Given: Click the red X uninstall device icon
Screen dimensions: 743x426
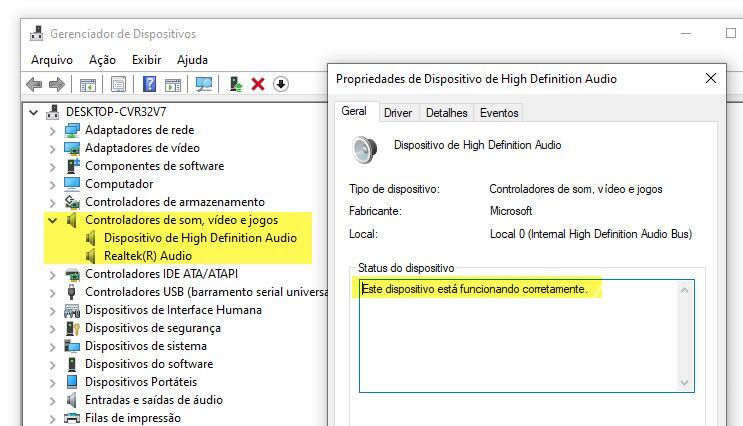Looking at the screenshot, I should click(258, 84).
